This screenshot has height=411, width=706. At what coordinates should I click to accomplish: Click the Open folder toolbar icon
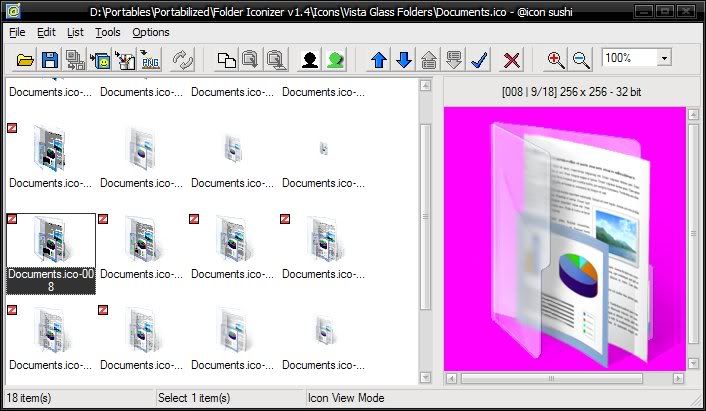(25, 60)
